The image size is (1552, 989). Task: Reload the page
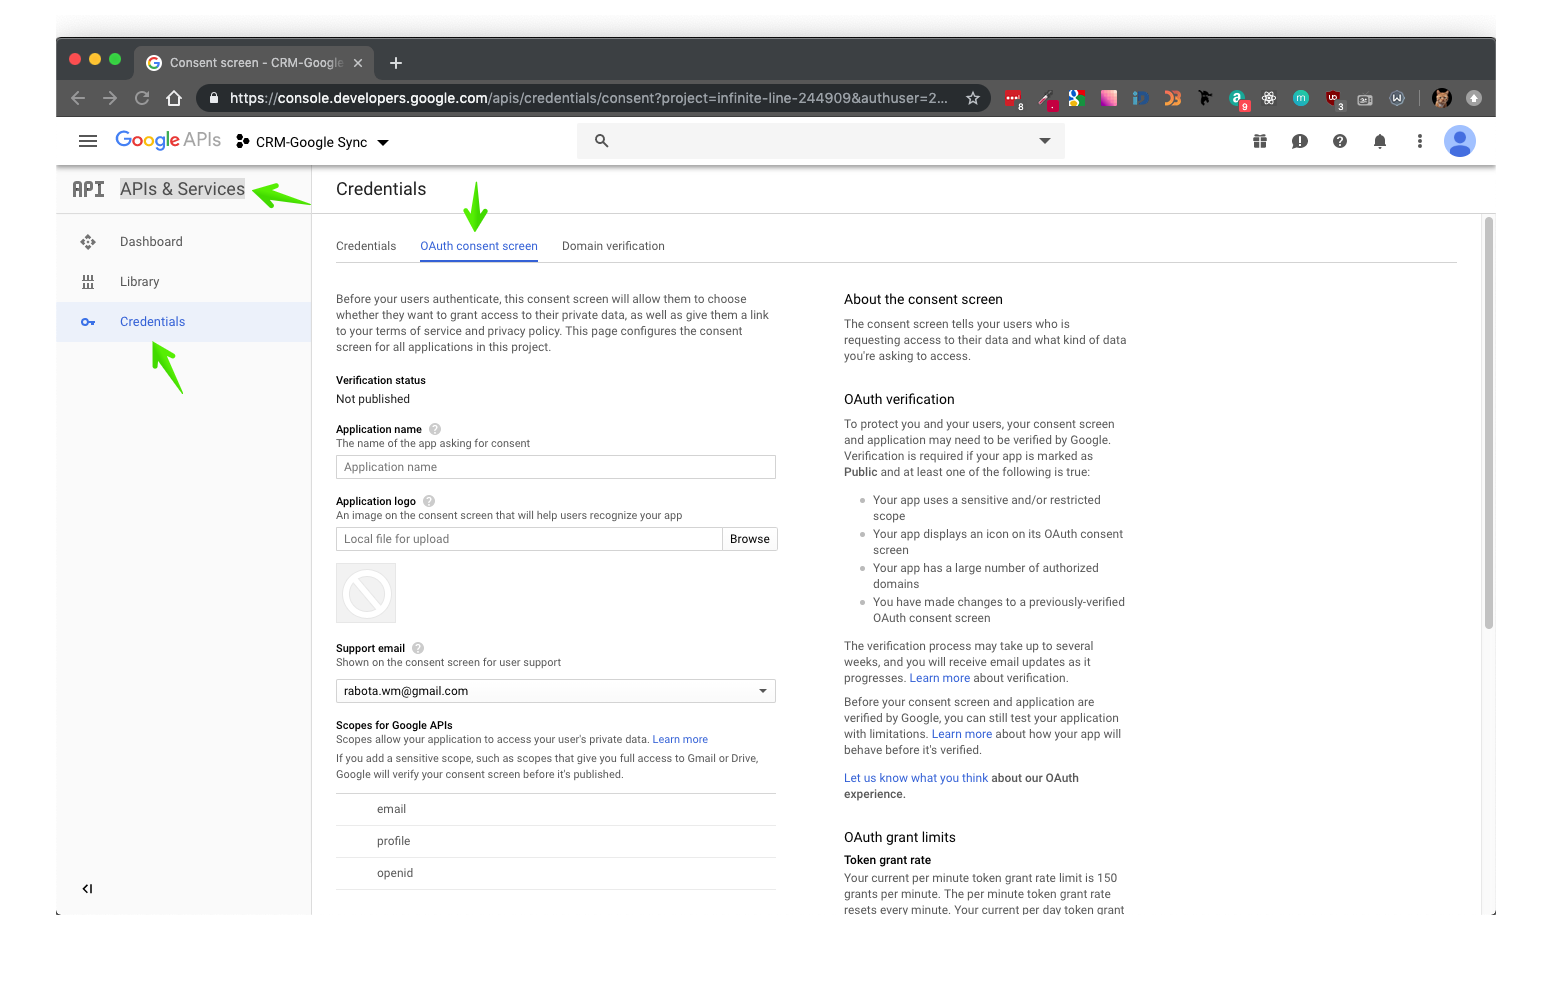pyautogui.click(x=142, y=98)
